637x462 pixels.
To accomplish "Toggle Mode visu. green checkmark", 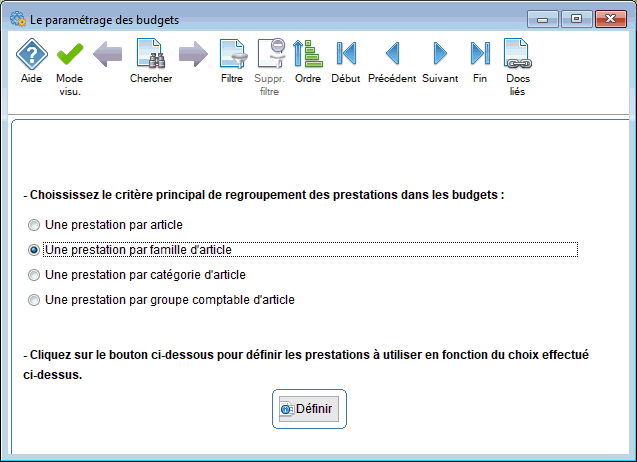I will pyautogui.click(x=70, y=54).
